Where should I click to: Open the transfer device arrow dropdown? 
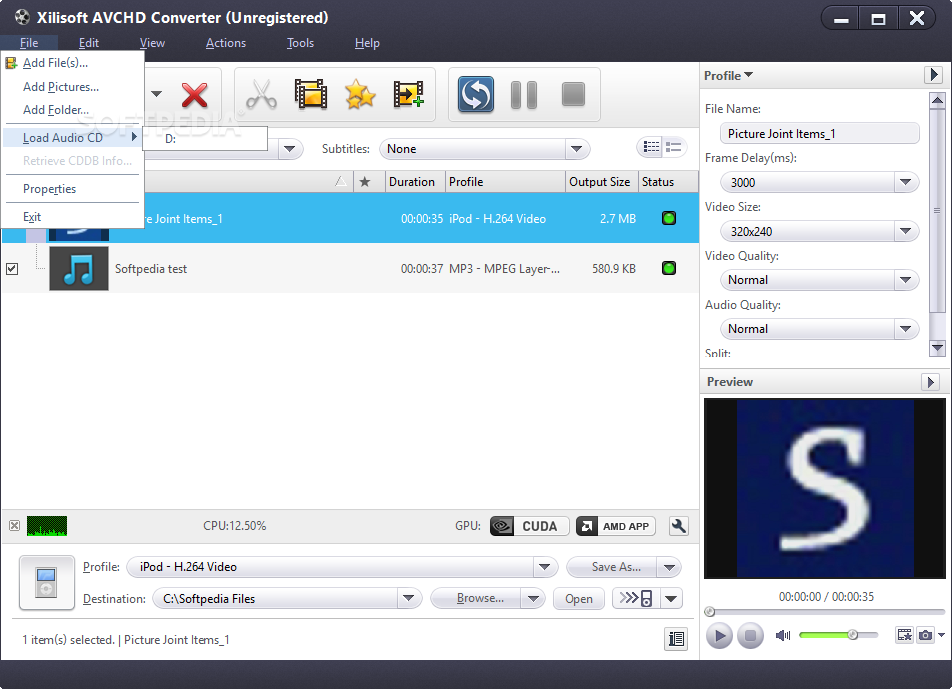(671, 598)
